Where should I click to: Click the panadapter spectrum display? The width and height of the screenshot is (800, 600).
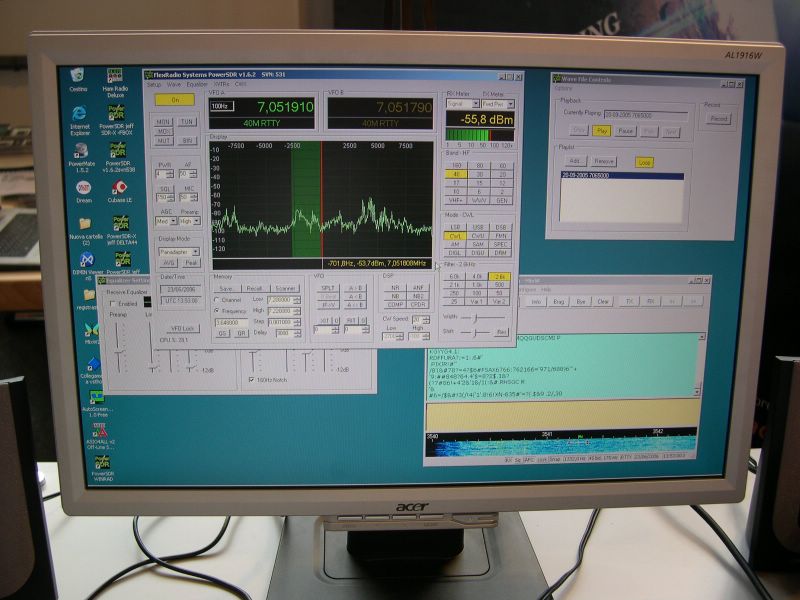coord(322,199)
